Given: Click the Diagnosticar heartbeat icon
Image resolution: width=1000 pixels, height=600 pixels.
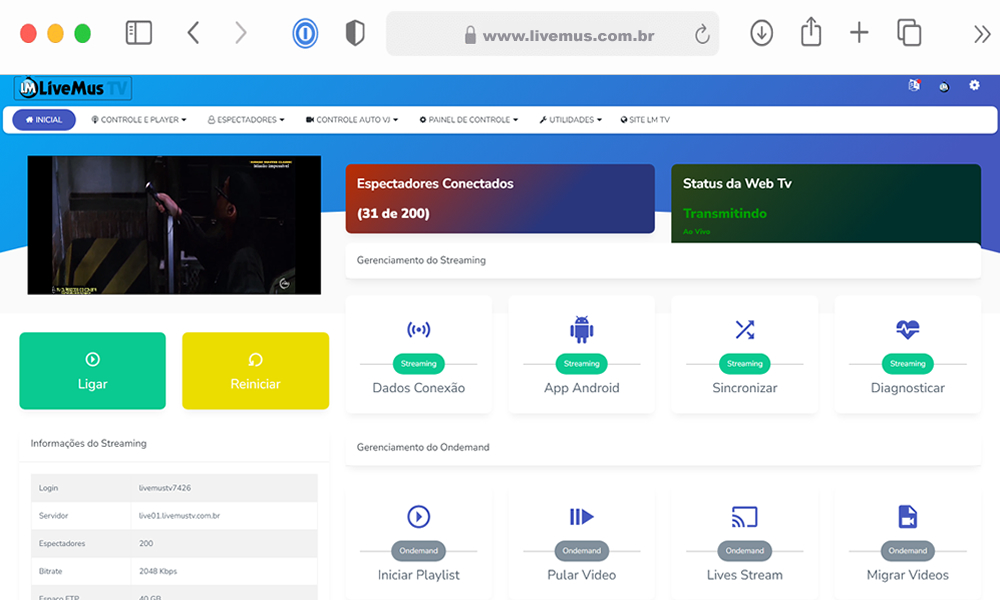Looking at the screenshot, I should pos(907,330).
